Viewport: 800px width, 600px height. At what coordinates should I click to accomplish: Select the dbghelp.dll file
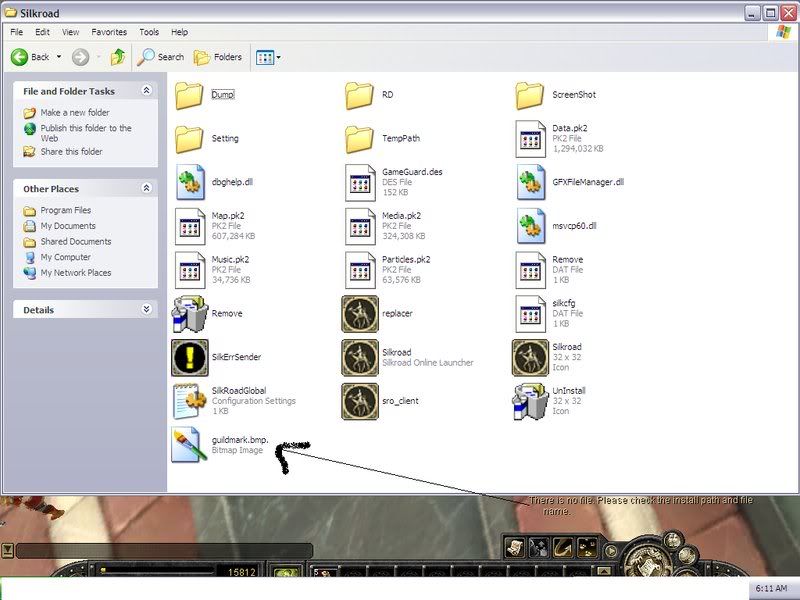(190, 182)
